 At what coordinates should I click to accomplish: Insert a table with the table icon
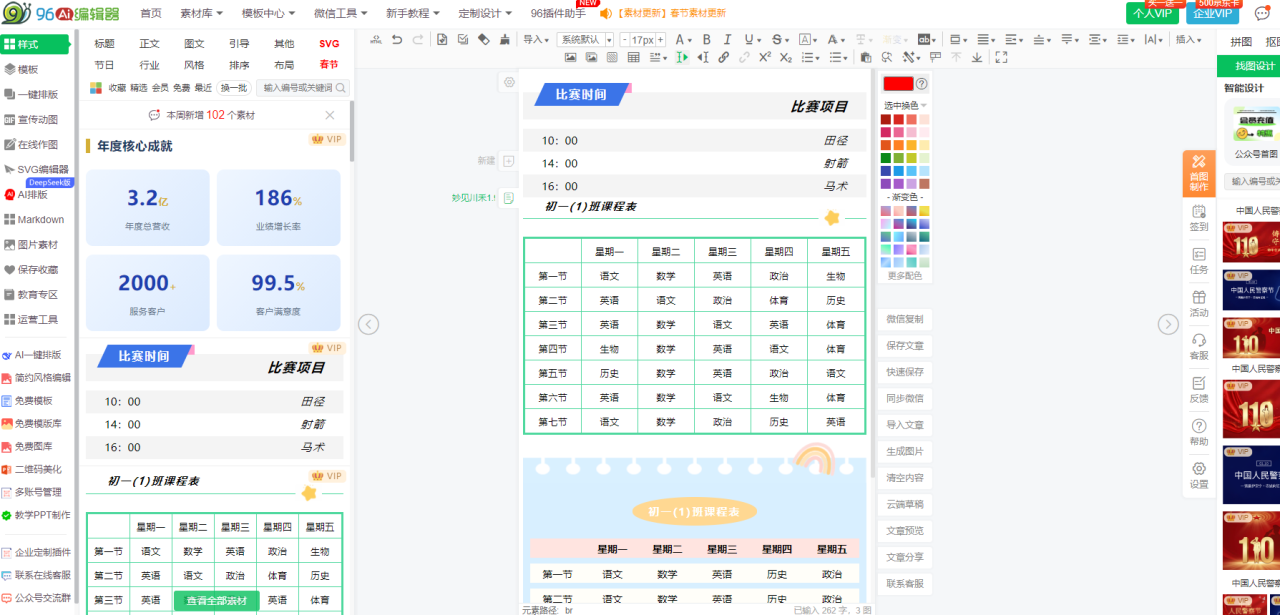click(633, 58)
